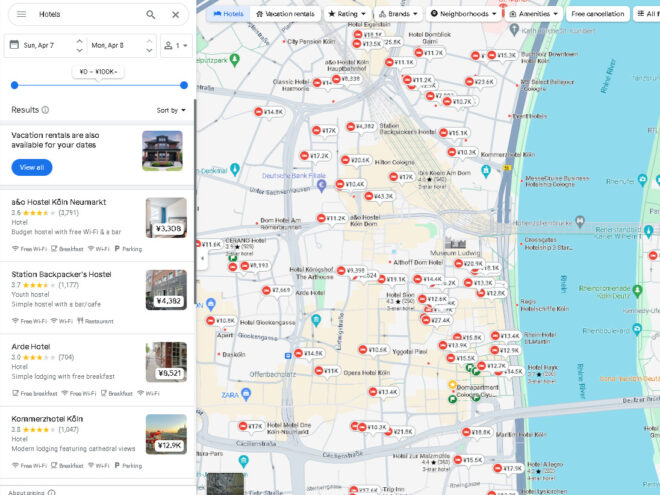Screen dimensions: 660x495
Task: Open the Sort by dropdown
Action: [171, 110]
